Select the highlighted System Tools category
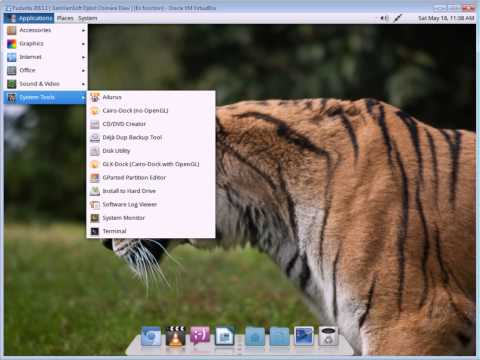Image resolution: width=480 pixels, height=360 pixels. [x=46, y=97]
